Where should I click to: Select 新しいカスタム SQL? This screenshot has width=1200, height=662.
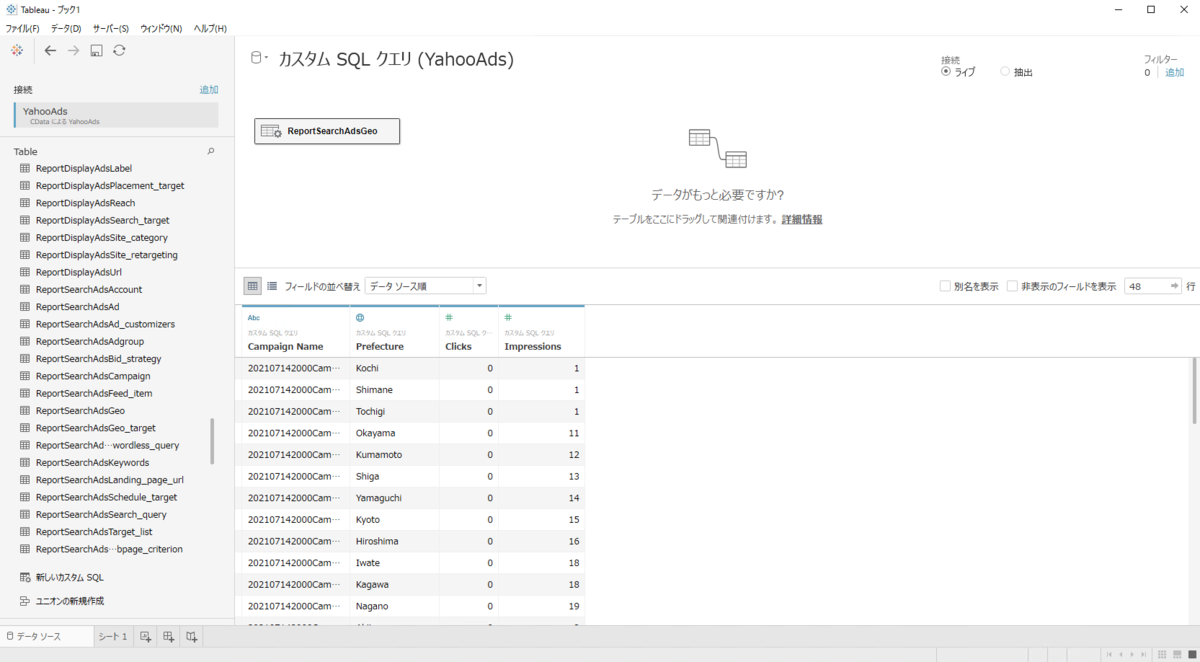[68, 577]
